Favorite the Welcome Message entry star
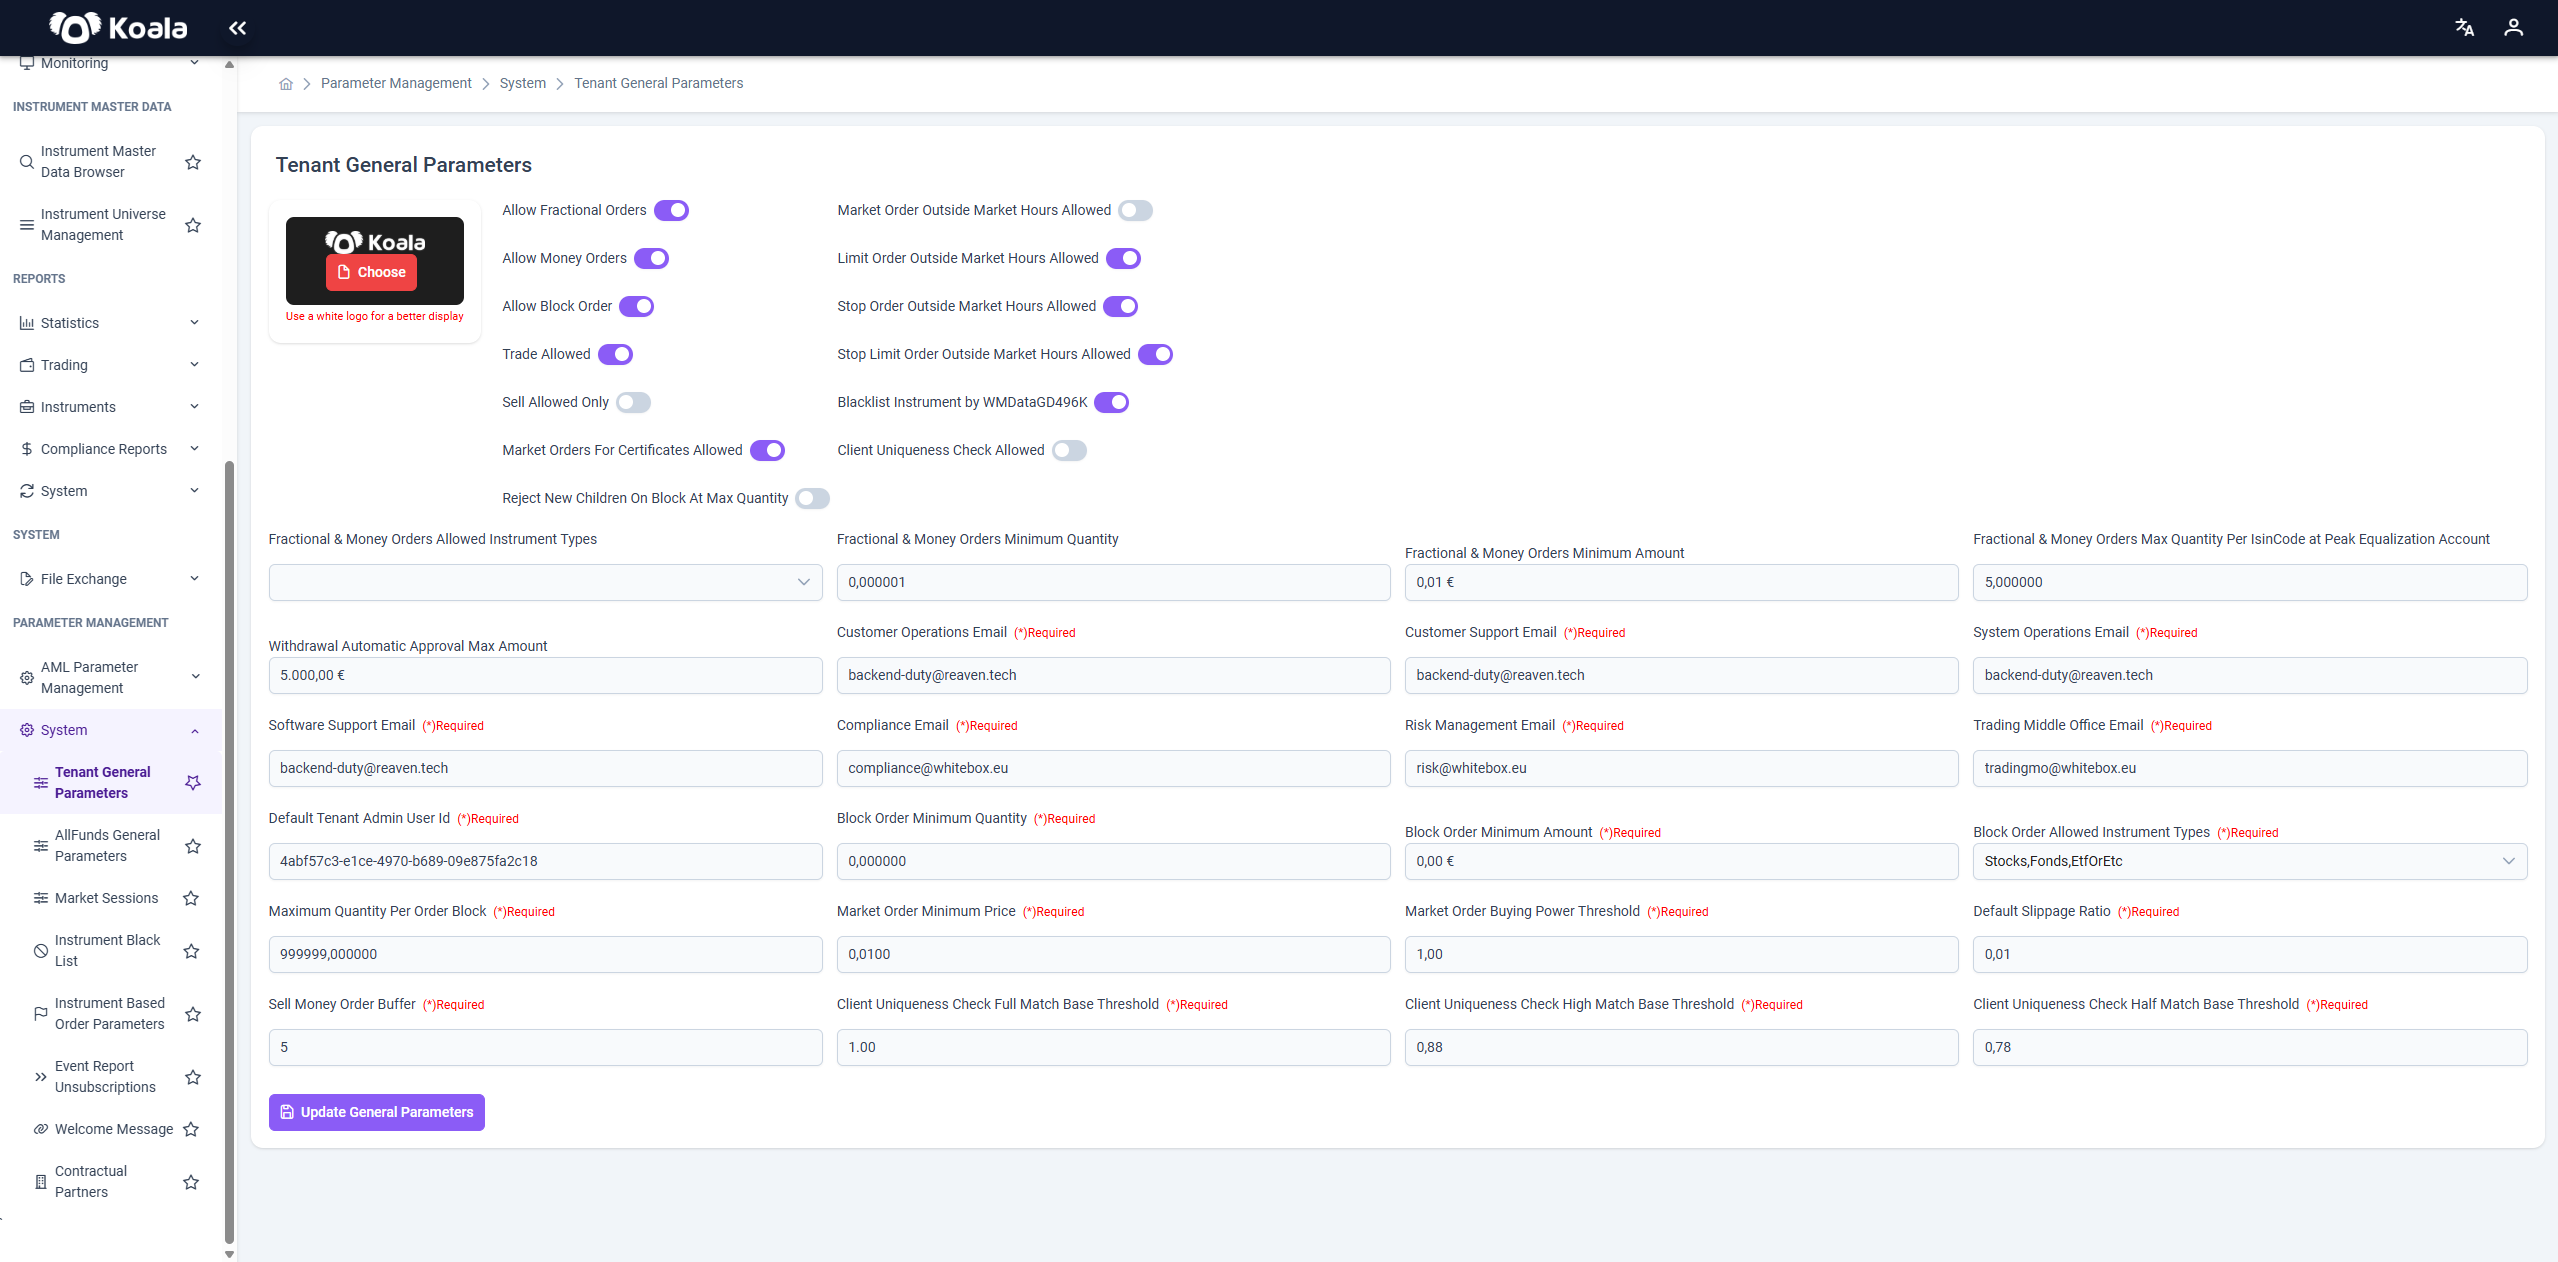Screen dimensions: 2558x1262 191,1129
